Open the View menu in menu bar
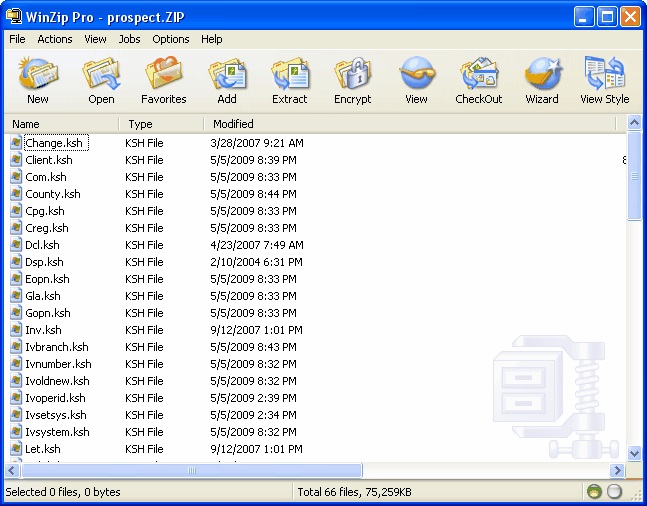The width and height of the screenshot is (647, 506). tap(95, 39)
